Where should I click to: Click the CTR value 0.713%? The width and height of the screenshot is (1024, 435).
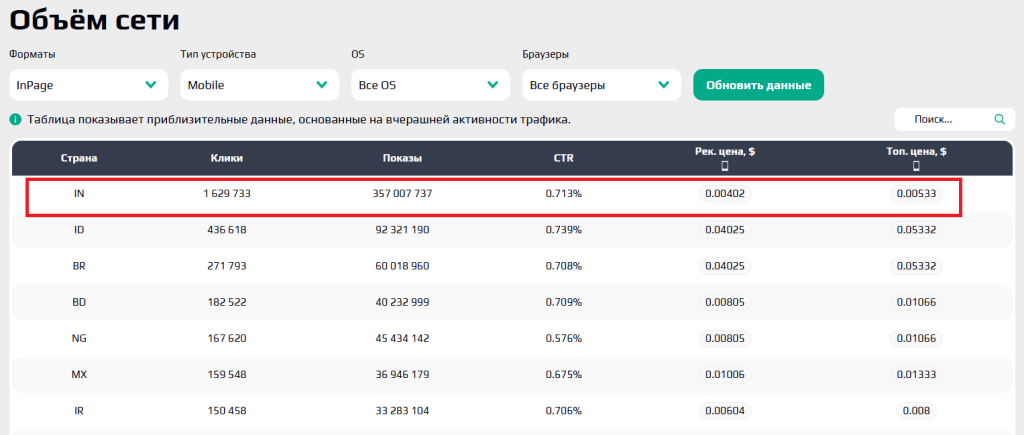(x=564, y=193)
